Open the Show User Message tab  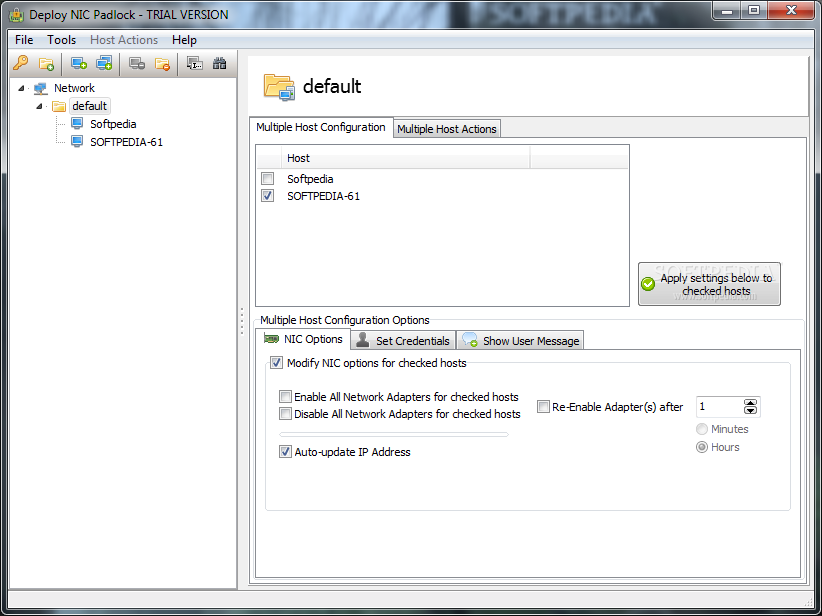click(521, 341)
